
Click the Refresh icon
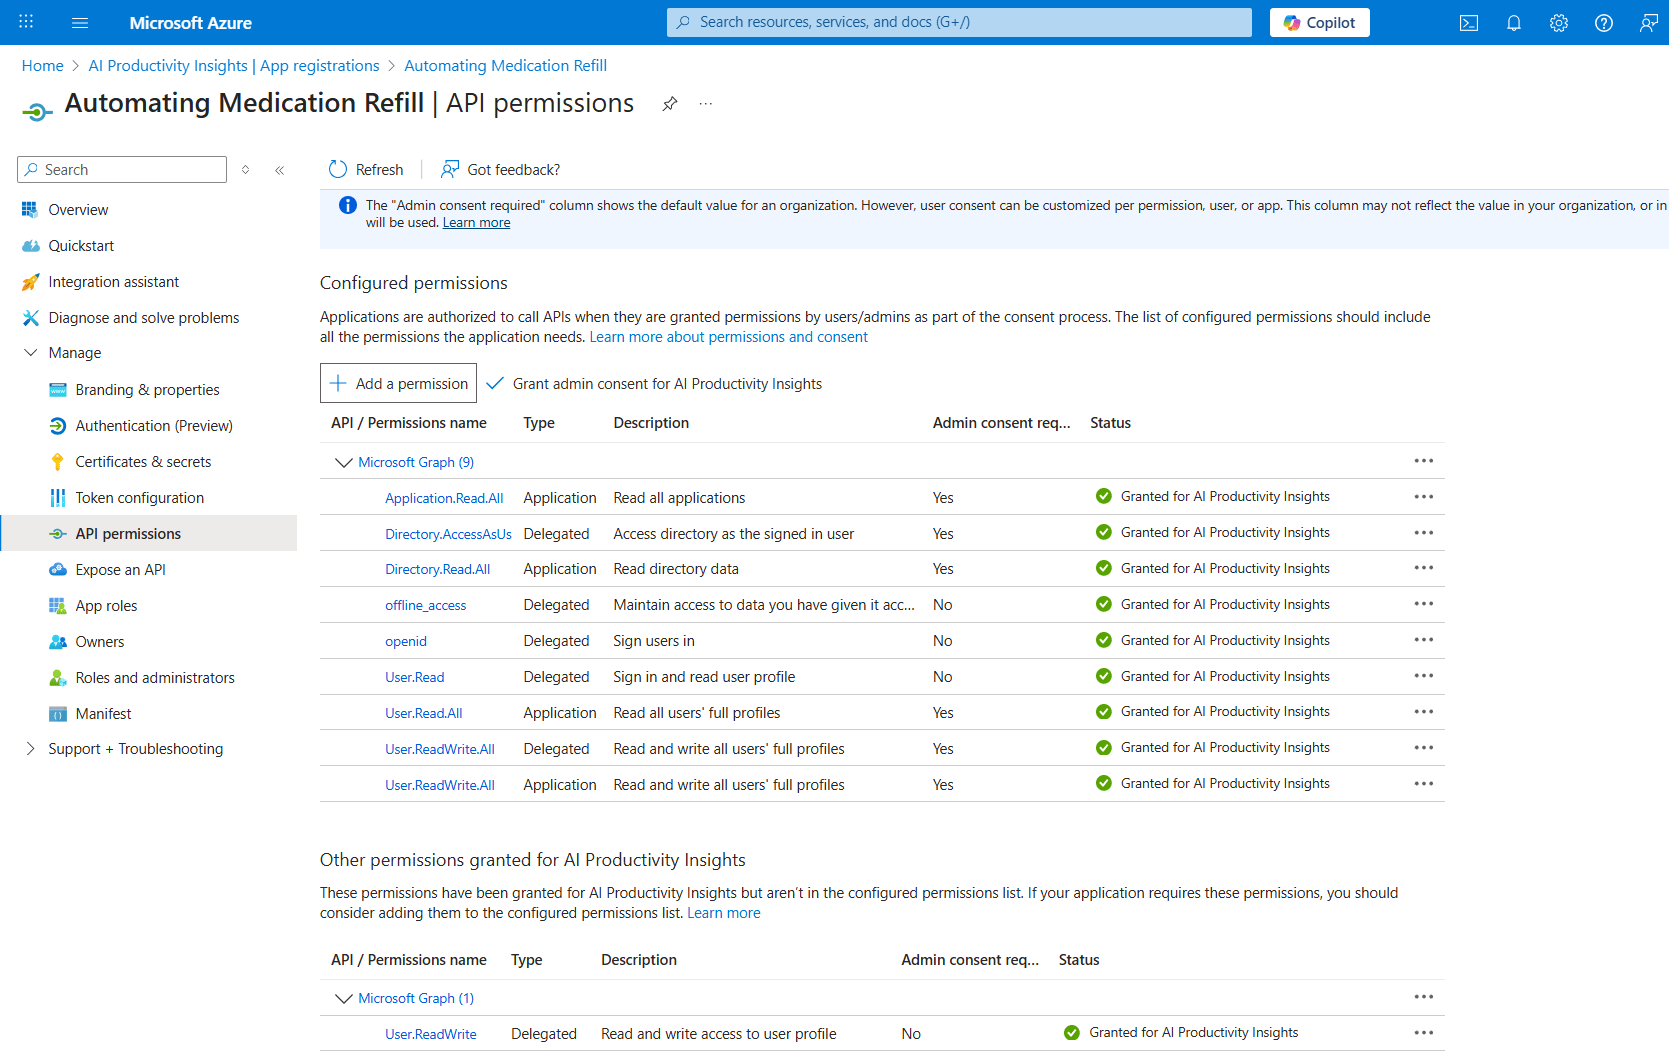point(338,170)
